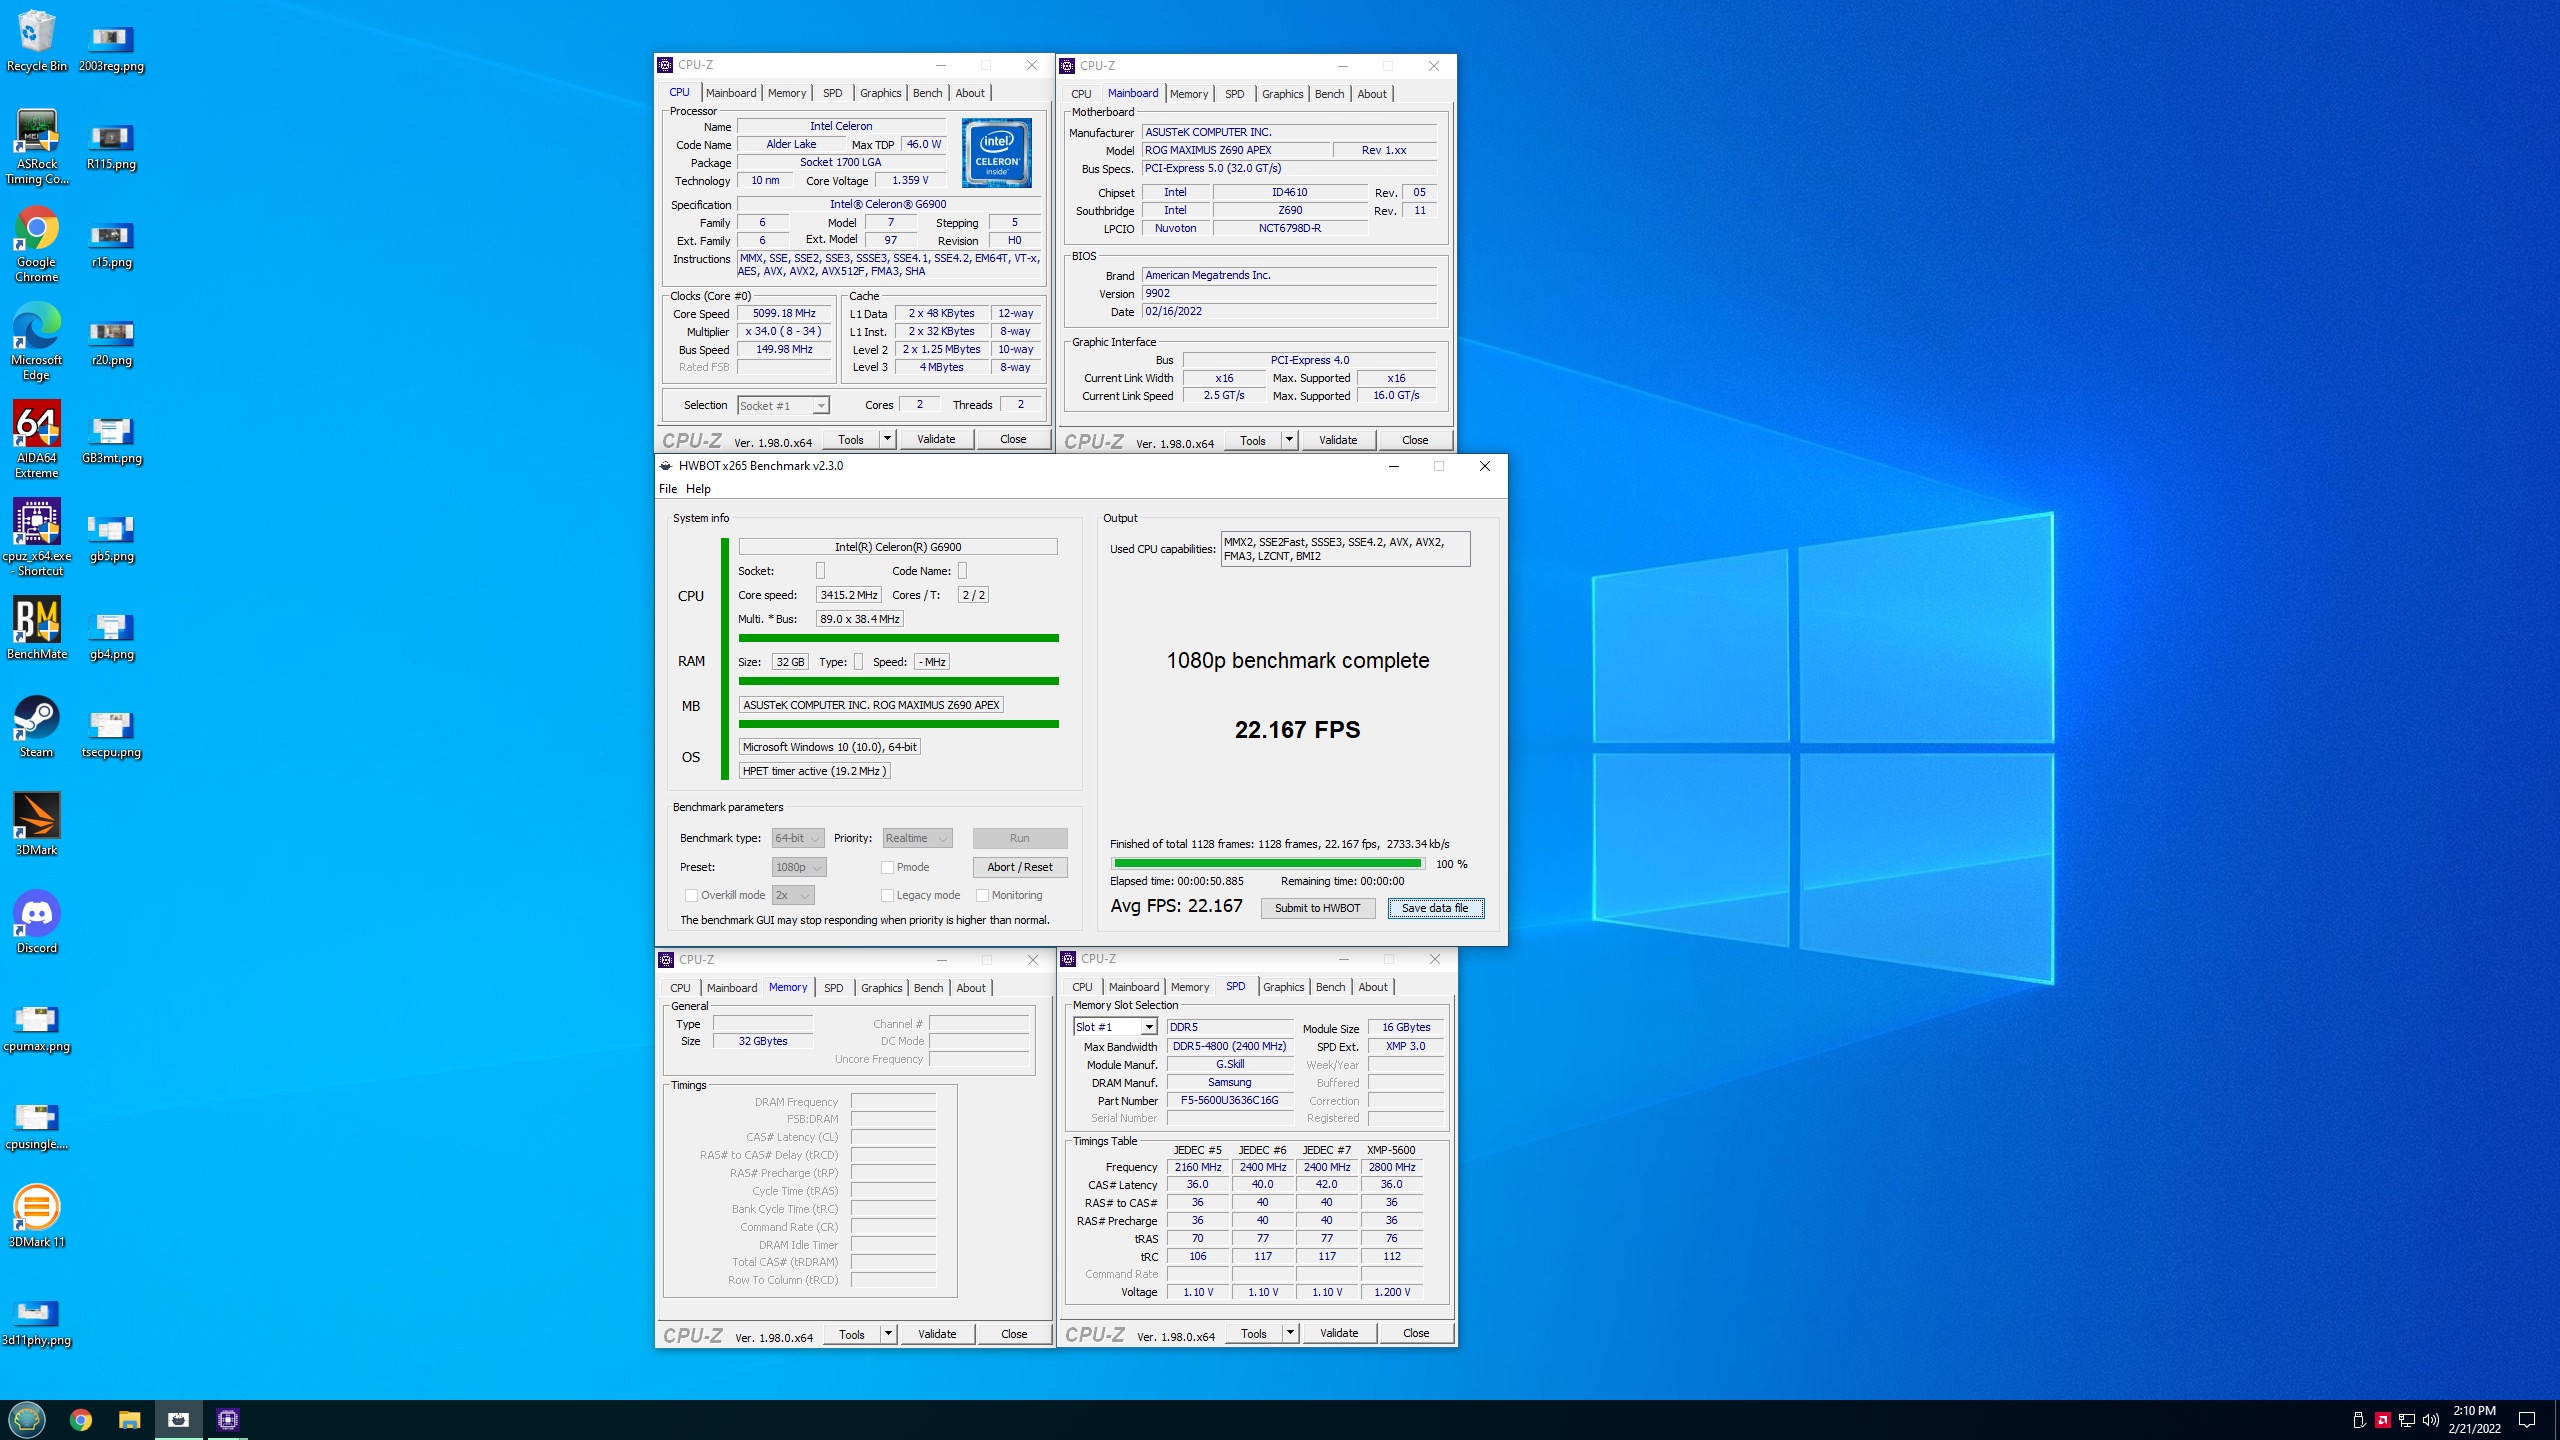Select About tab in SPD CPU-Z window
Screen dimensions: 2560x1440
click(1372, 987)
